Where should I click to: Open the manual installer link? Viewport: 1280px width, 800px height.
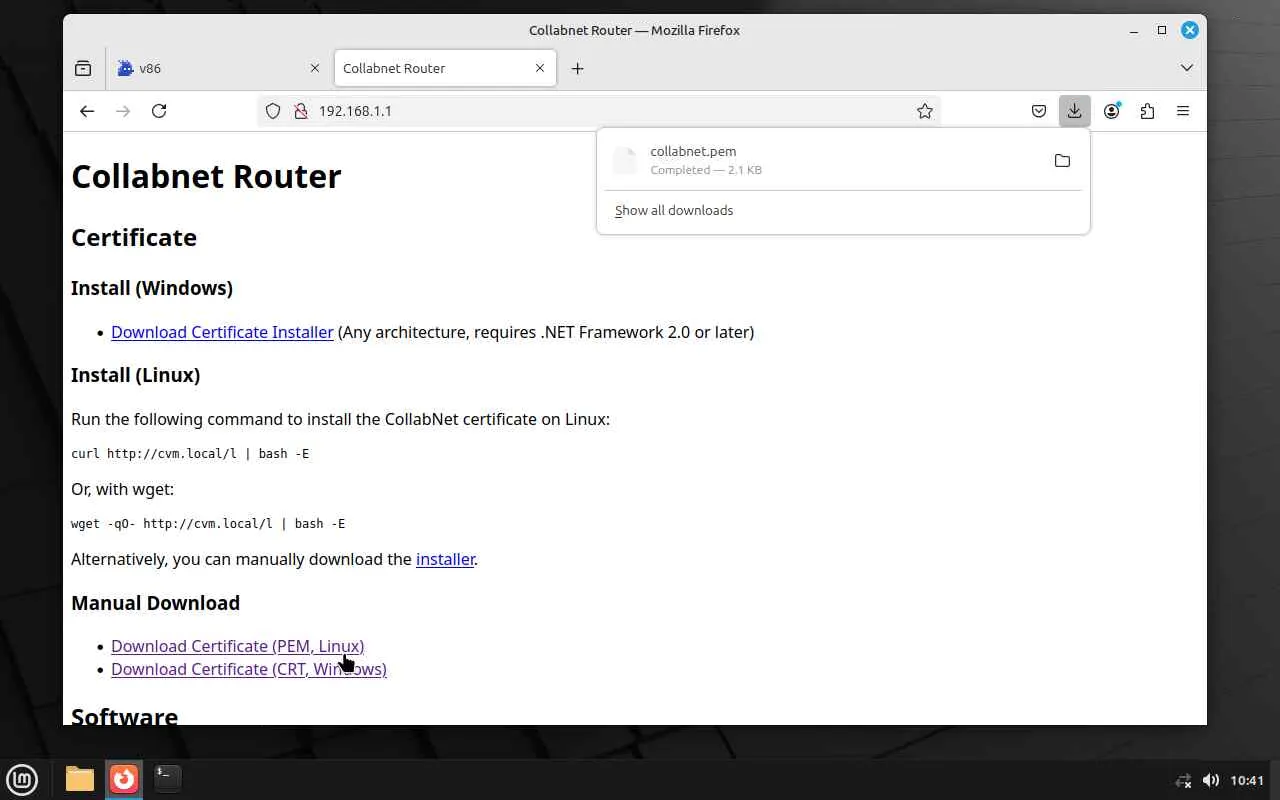(x=445, y=559)
